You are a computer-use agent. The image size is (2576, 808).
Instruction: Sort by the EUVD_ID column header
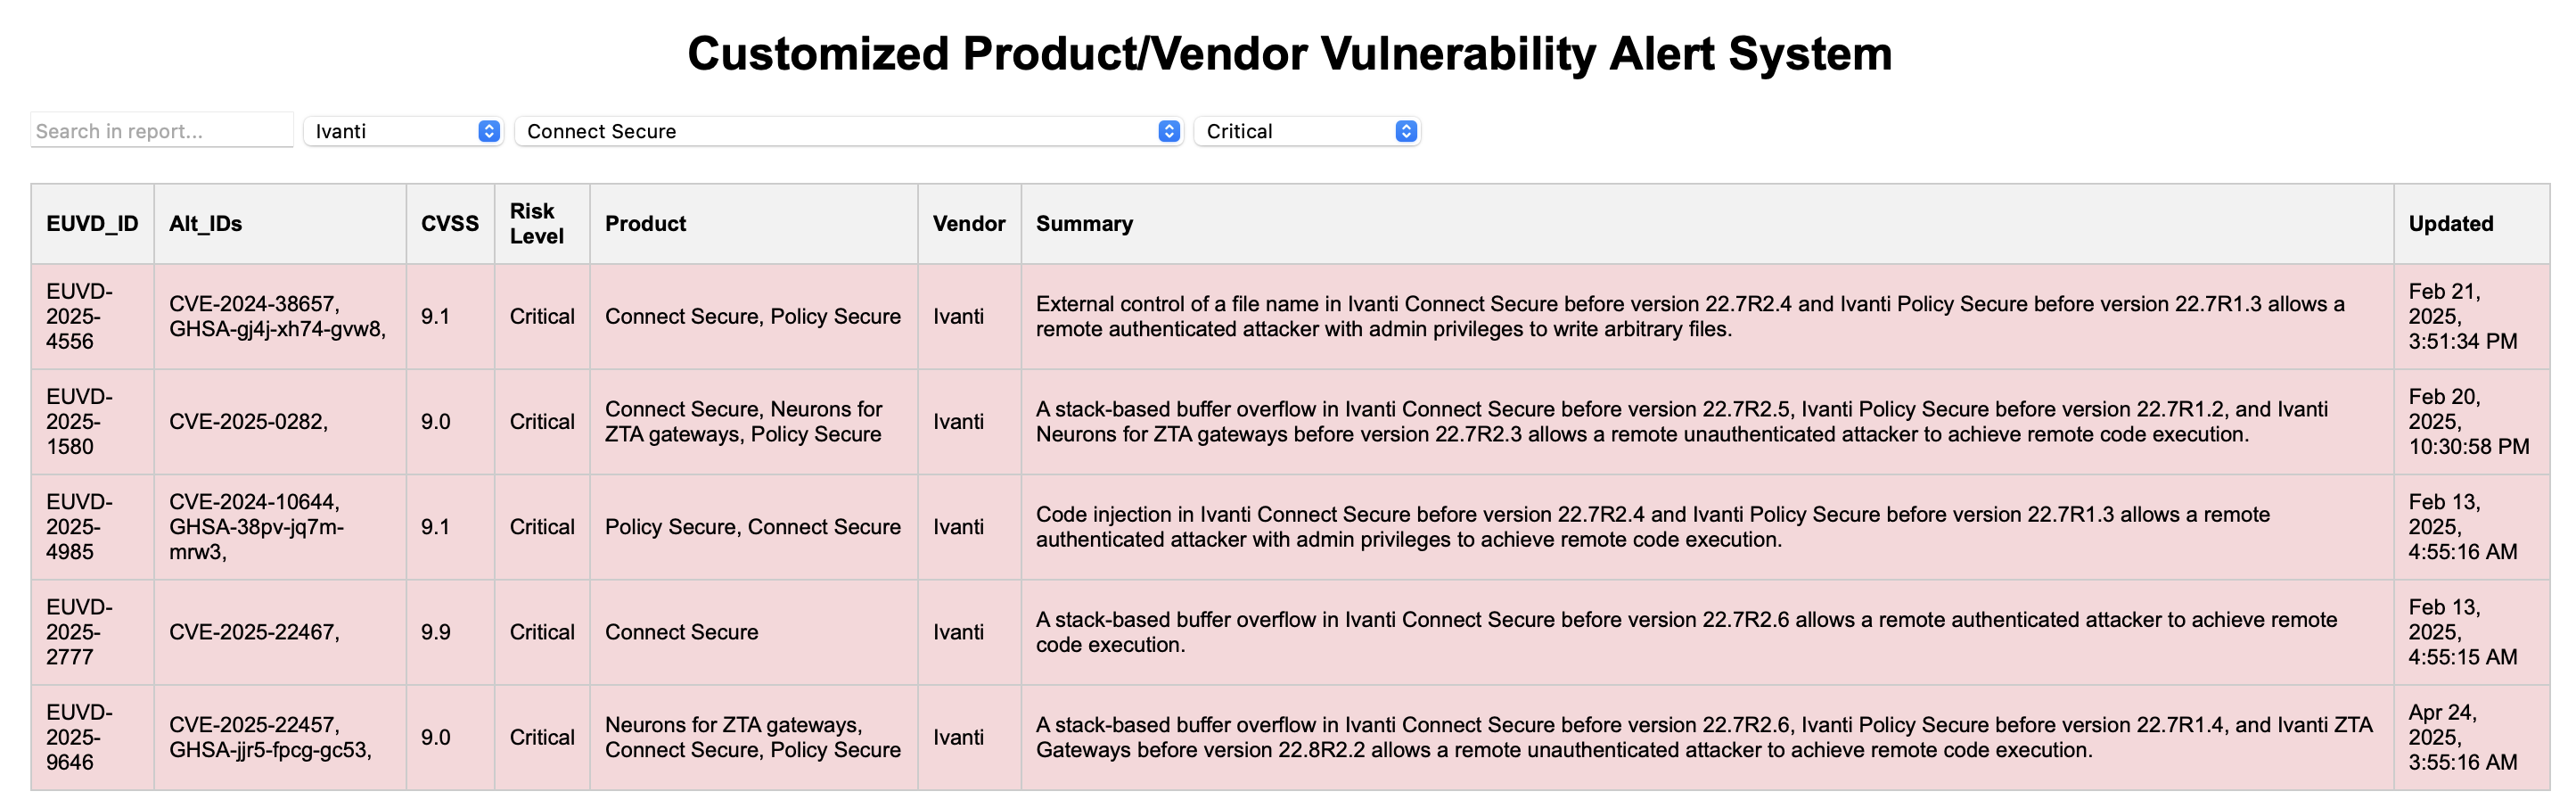pos(92,224)
